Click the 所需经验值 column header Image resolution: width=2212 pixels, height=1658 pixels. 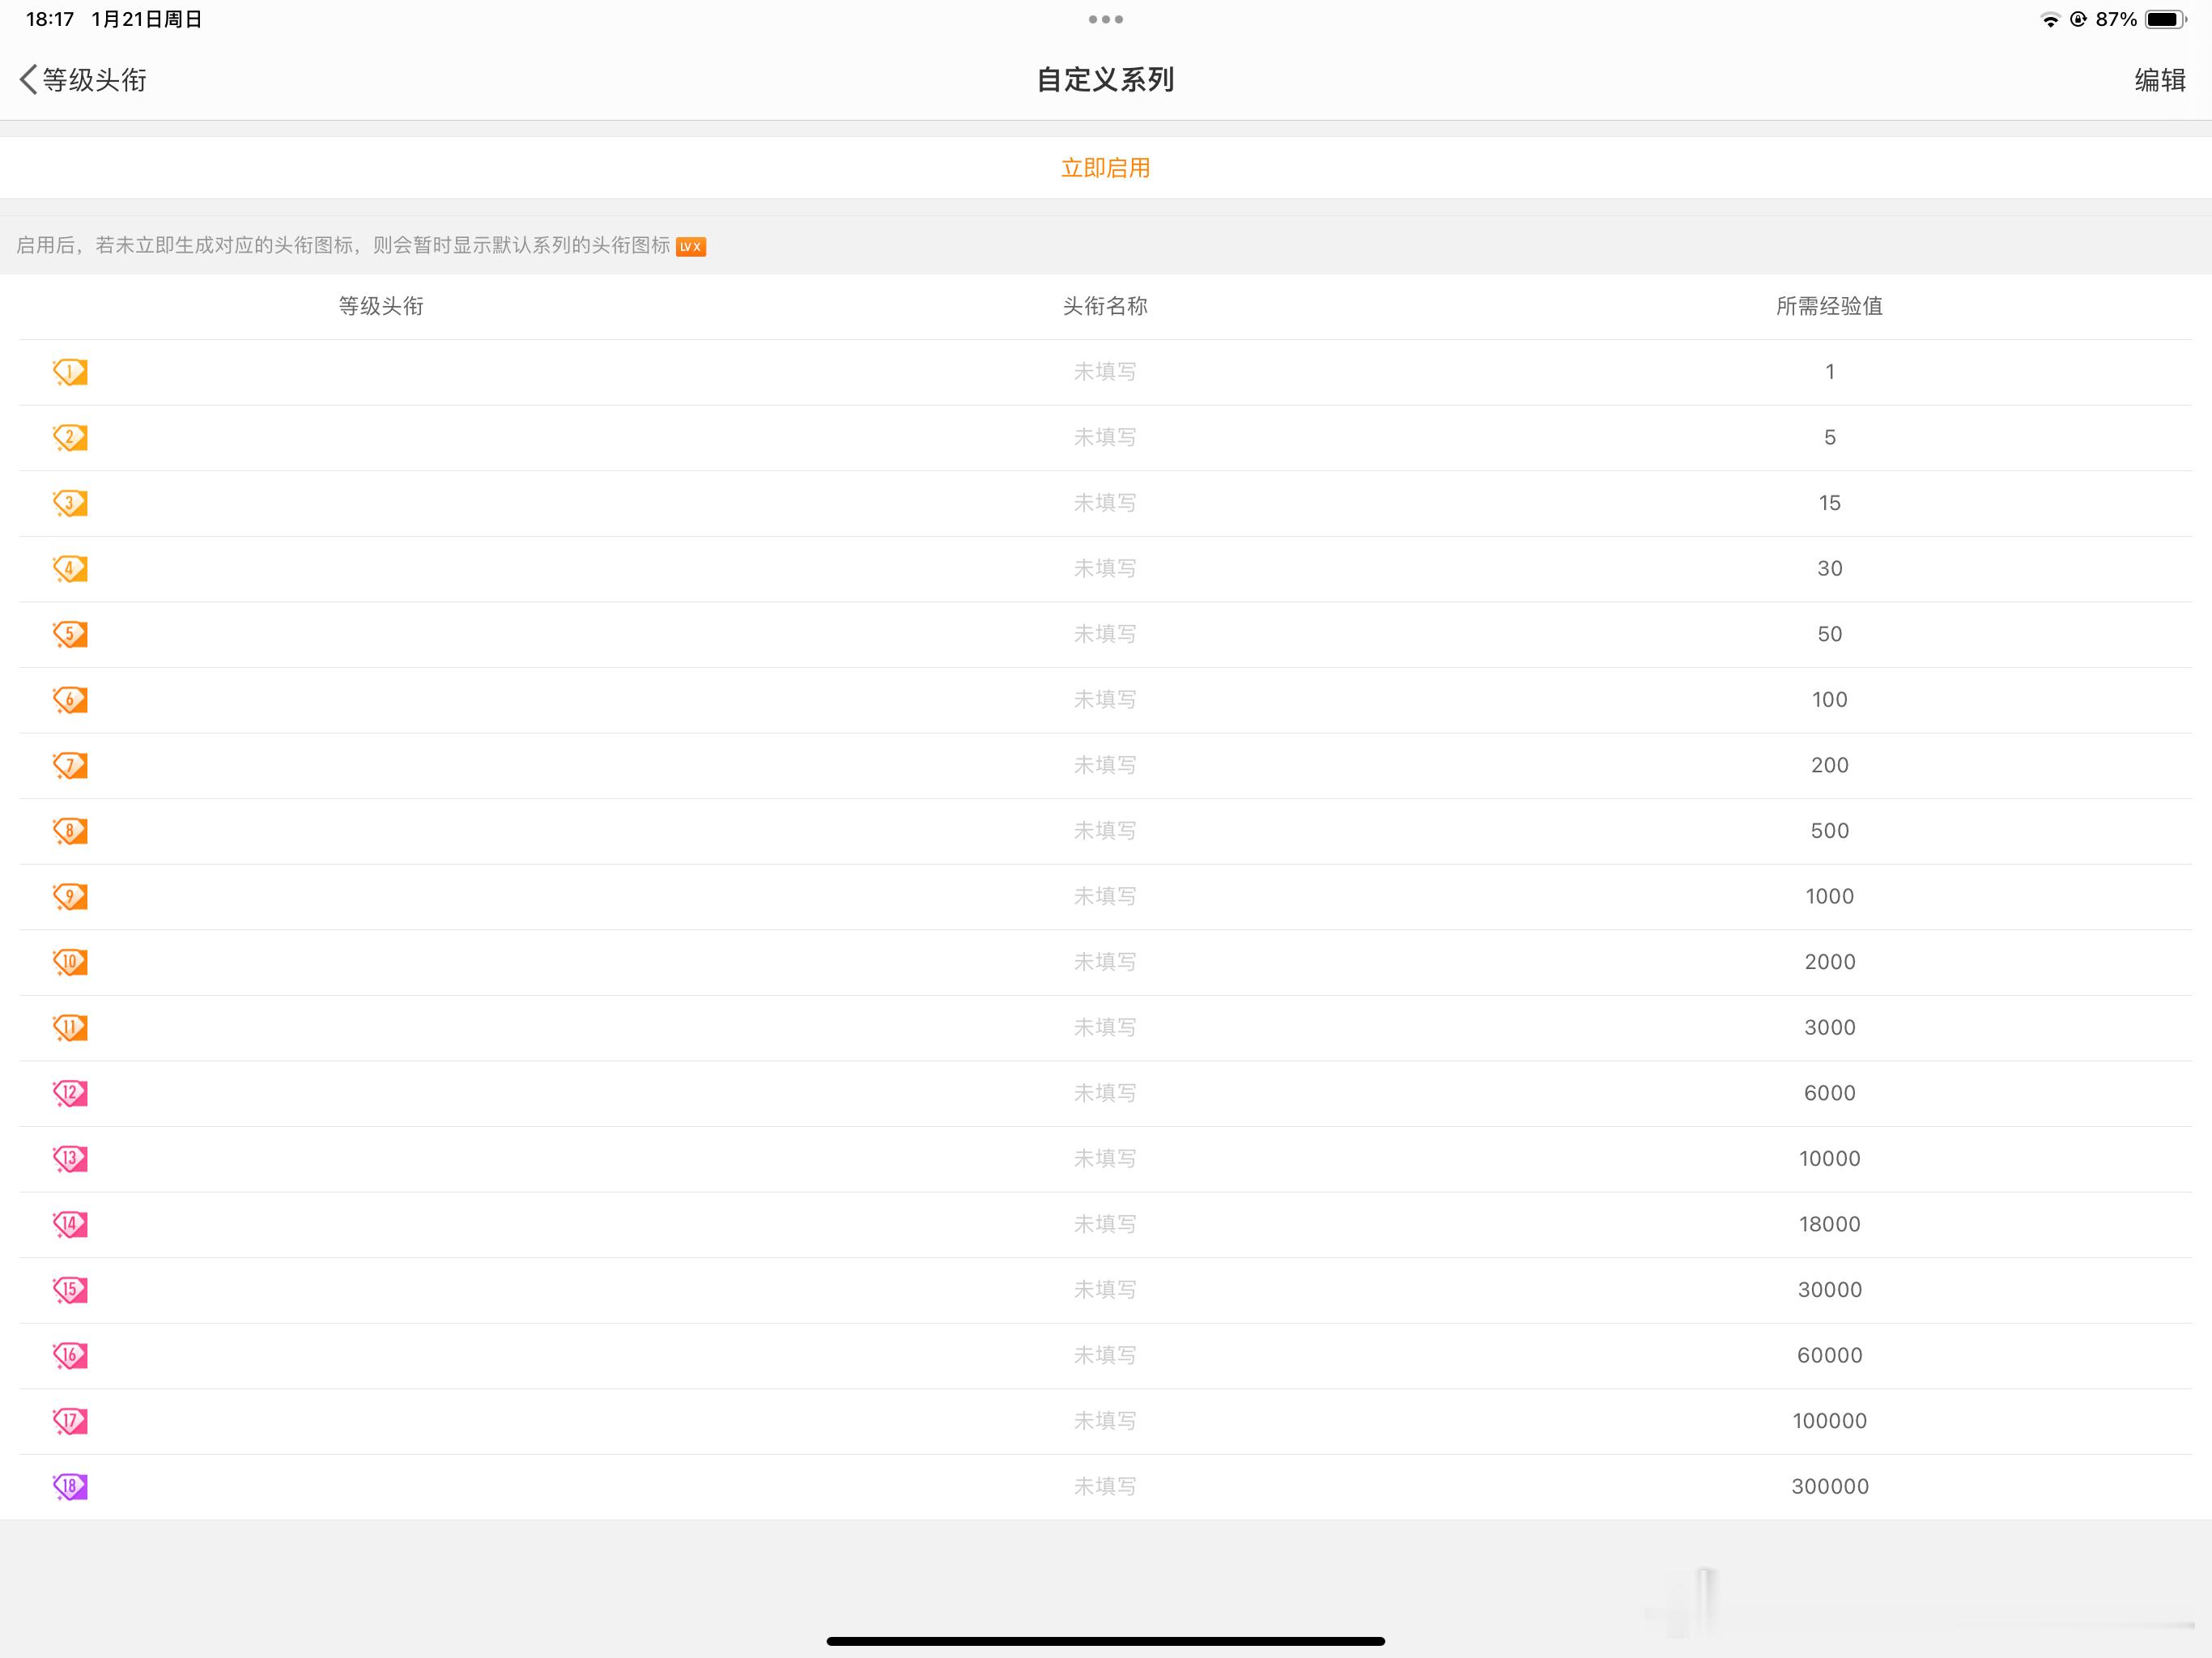pyautogui.click(x=1829, y=306)
